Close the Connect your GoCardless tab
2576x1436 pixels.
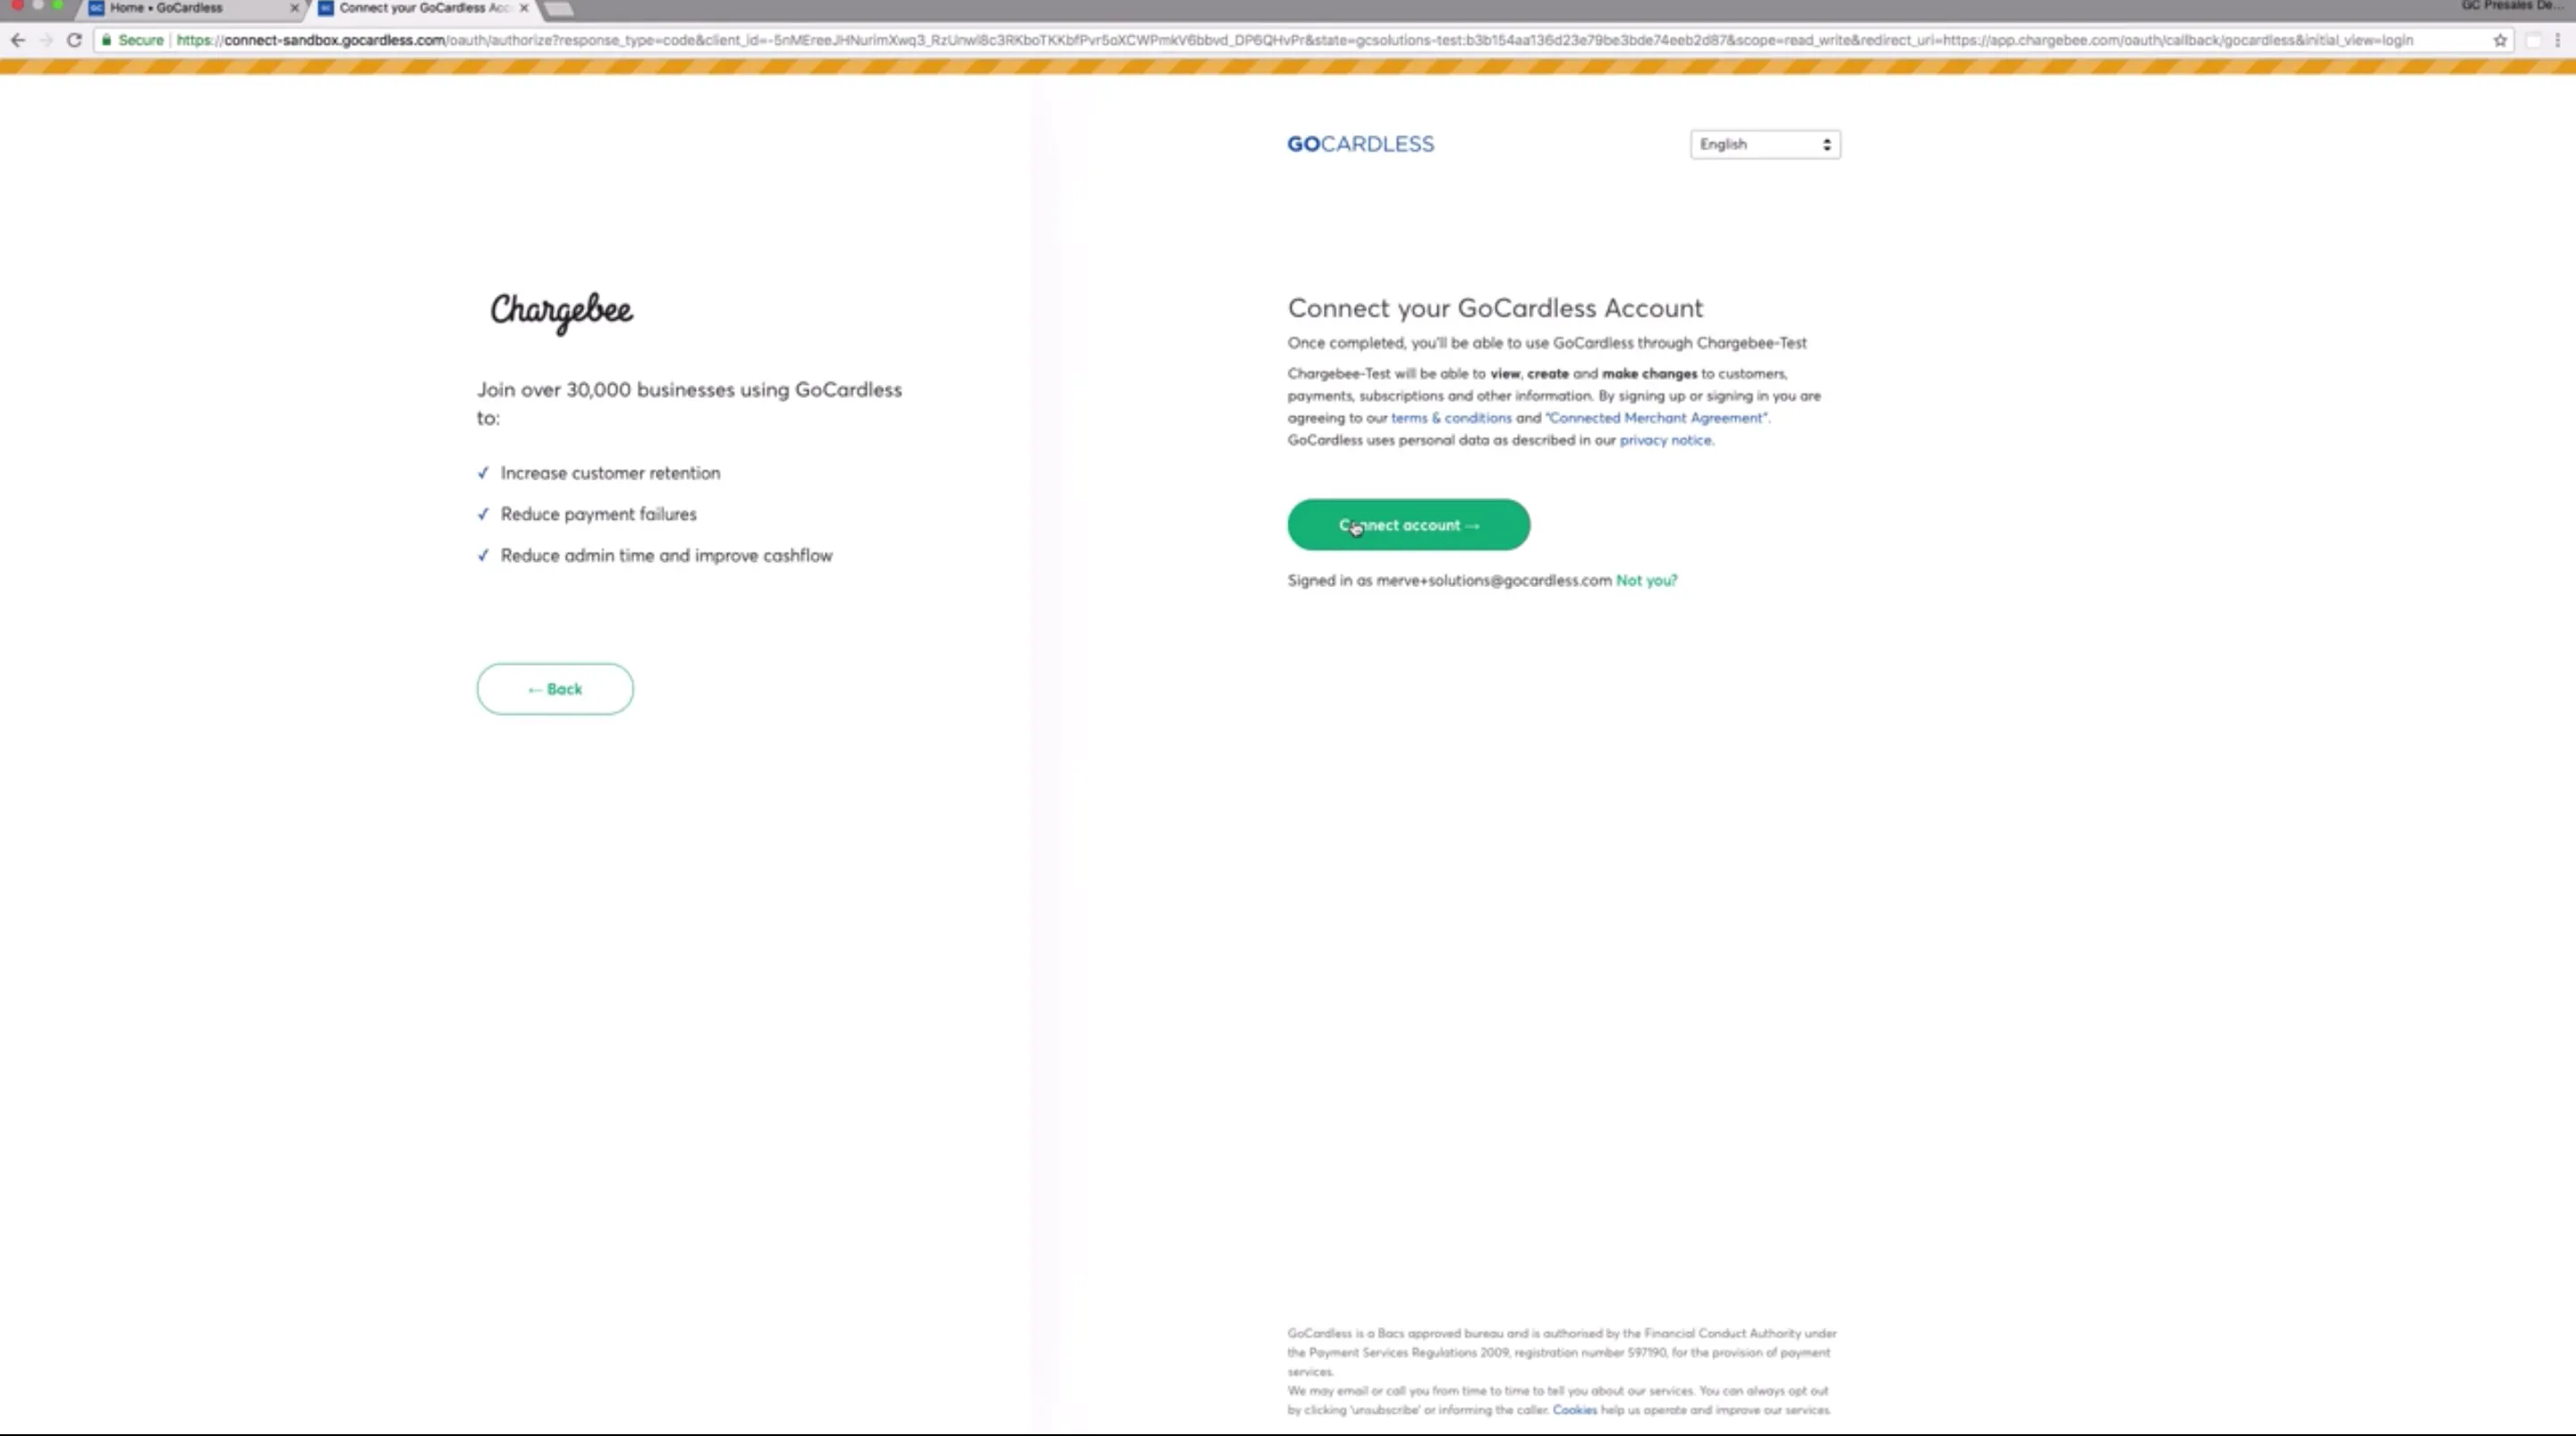pos(524,8)
